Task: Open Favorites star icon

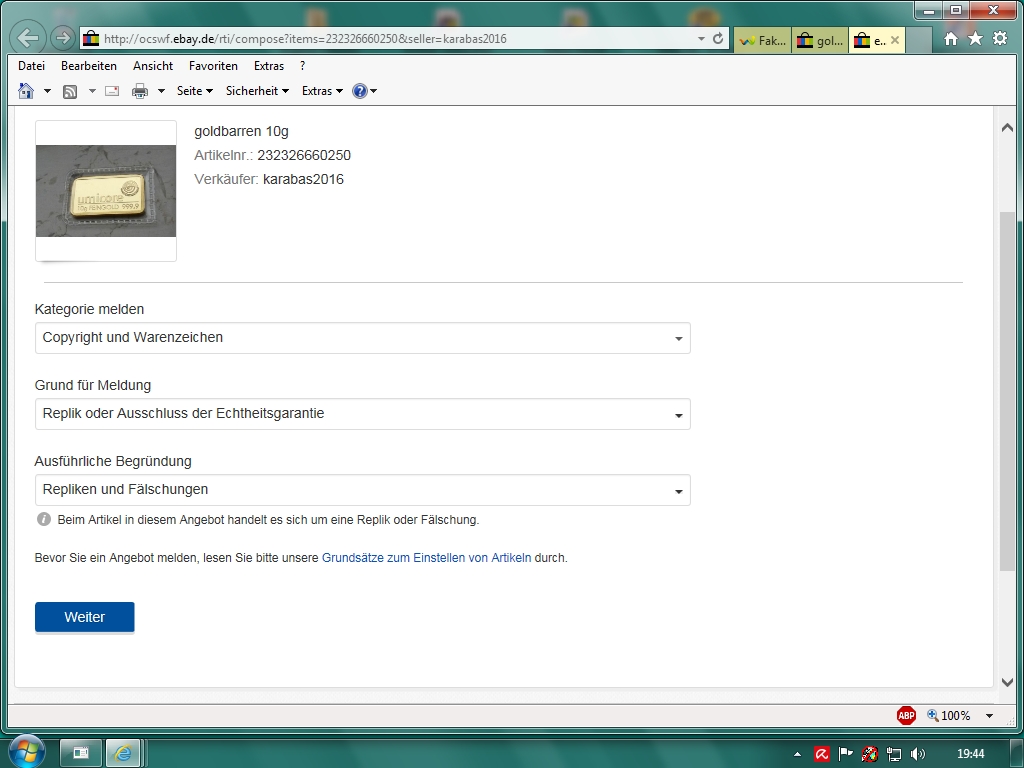Action: pos(975,39)
